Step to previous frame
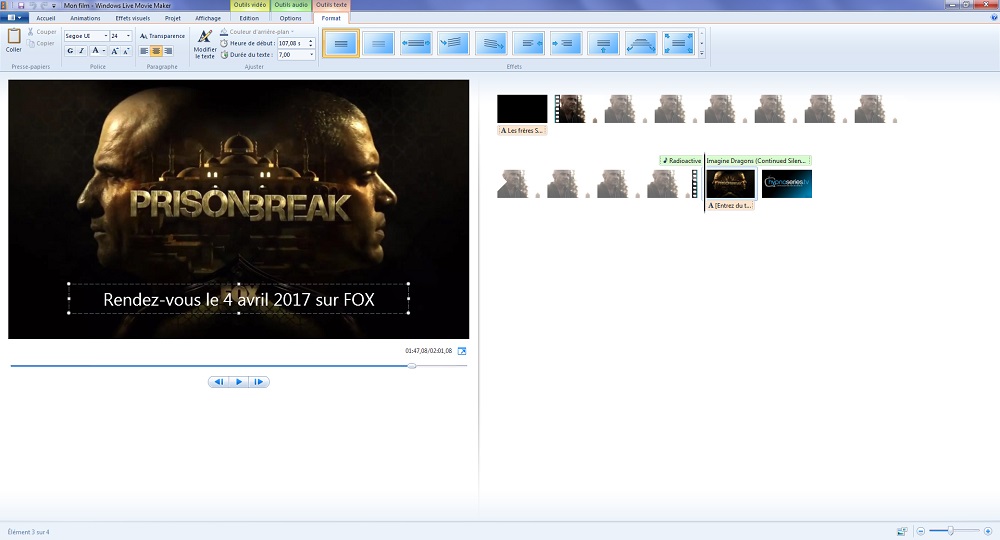The image size is (1000, 540). click(x=219, y=382)
